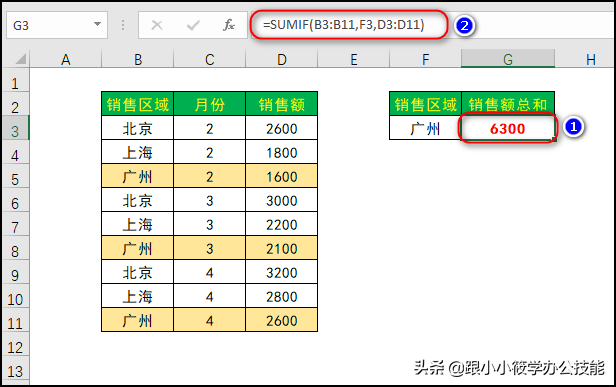Select column D header
616x387 pixels.
[281, 59]
